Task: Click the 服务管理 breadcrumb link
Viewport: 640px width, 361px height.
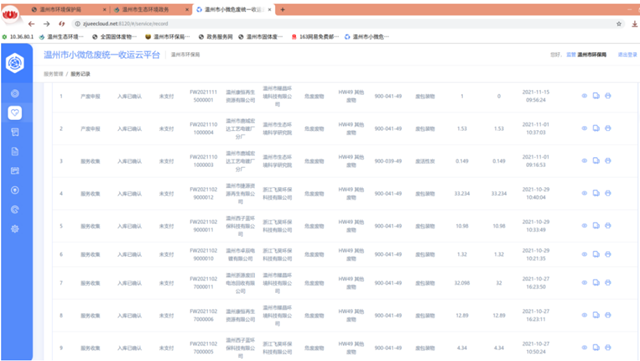Action: point(53,74)
